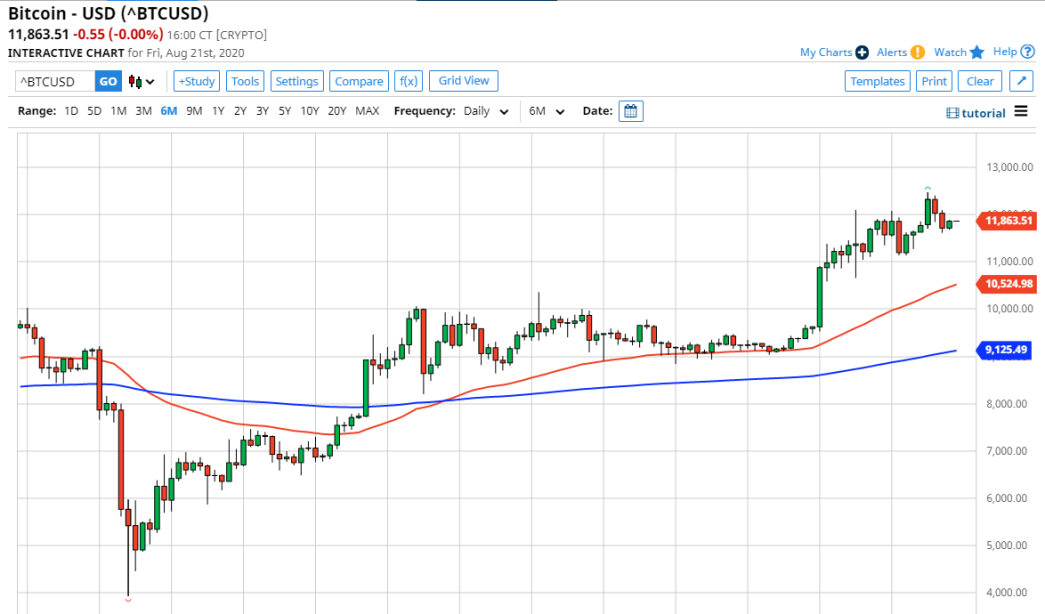Click the expand chart arrow icon

point(1021,82)
